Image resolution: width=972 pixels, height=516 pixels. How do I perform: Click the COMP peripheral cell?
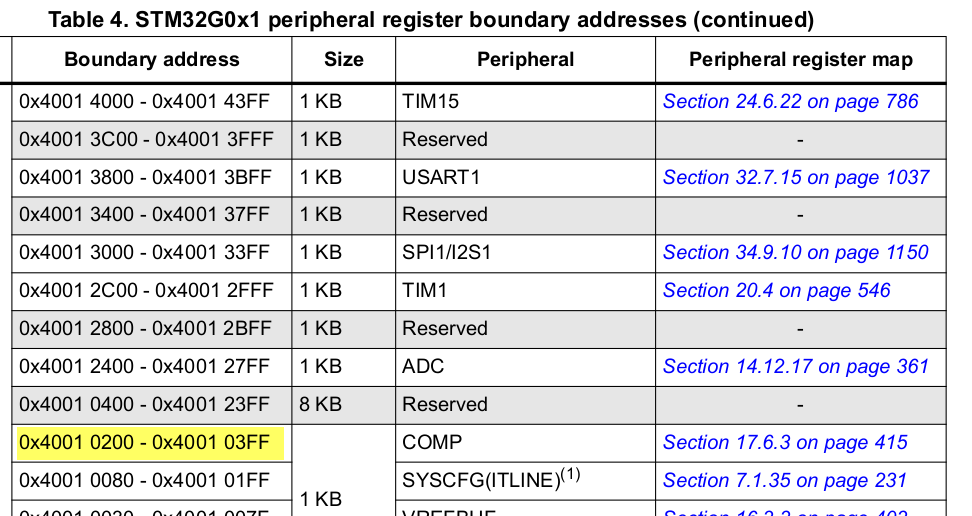[x=525, y=443]
